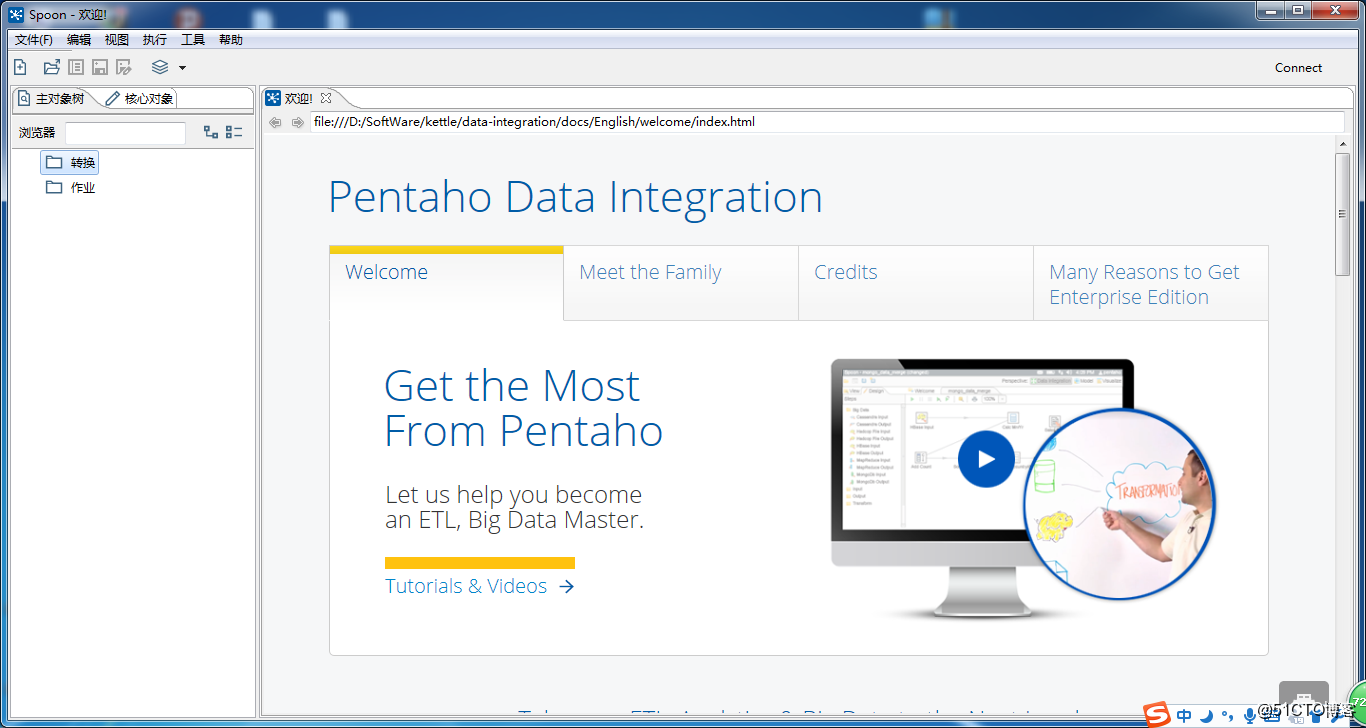Click the Spoon app icon in title bar
The height and width of the screenshot is (728, 1366).
pos(16,14)
